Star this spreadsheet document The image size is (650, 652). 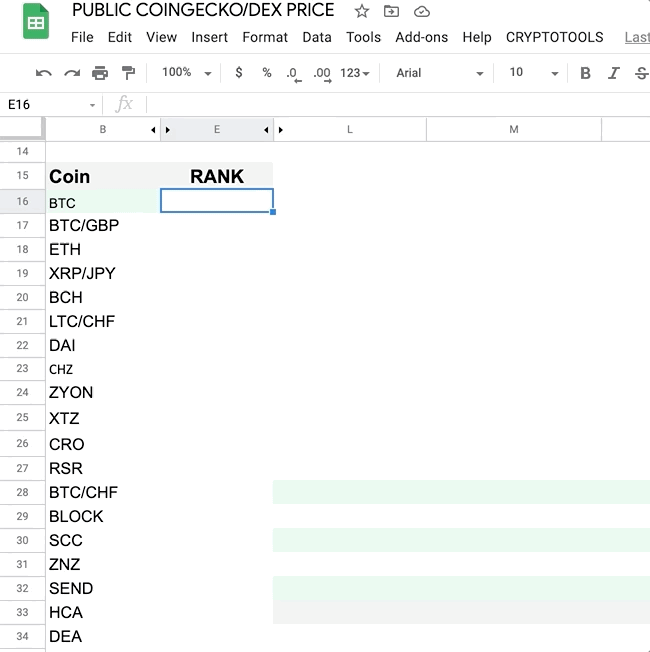(361, 11)
